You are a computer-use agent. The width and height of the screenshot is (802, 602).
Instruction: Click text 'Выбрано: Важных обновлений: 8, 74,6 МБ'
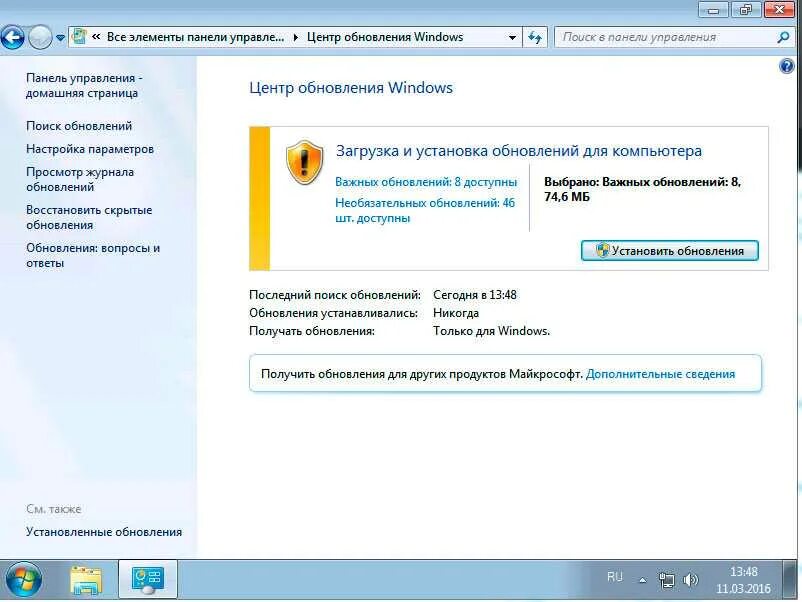click(x=642, y=189)
